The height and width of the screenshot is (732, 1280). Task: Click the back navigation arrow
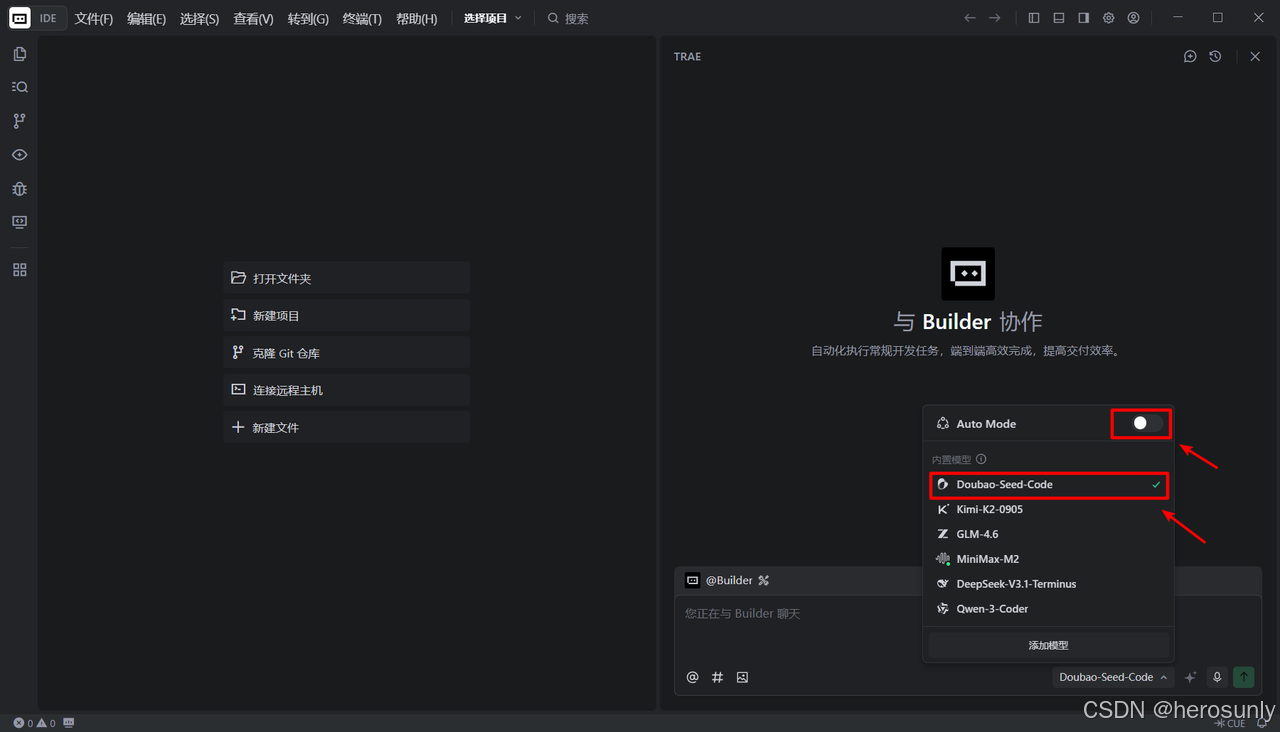click(x=969, y=18)
